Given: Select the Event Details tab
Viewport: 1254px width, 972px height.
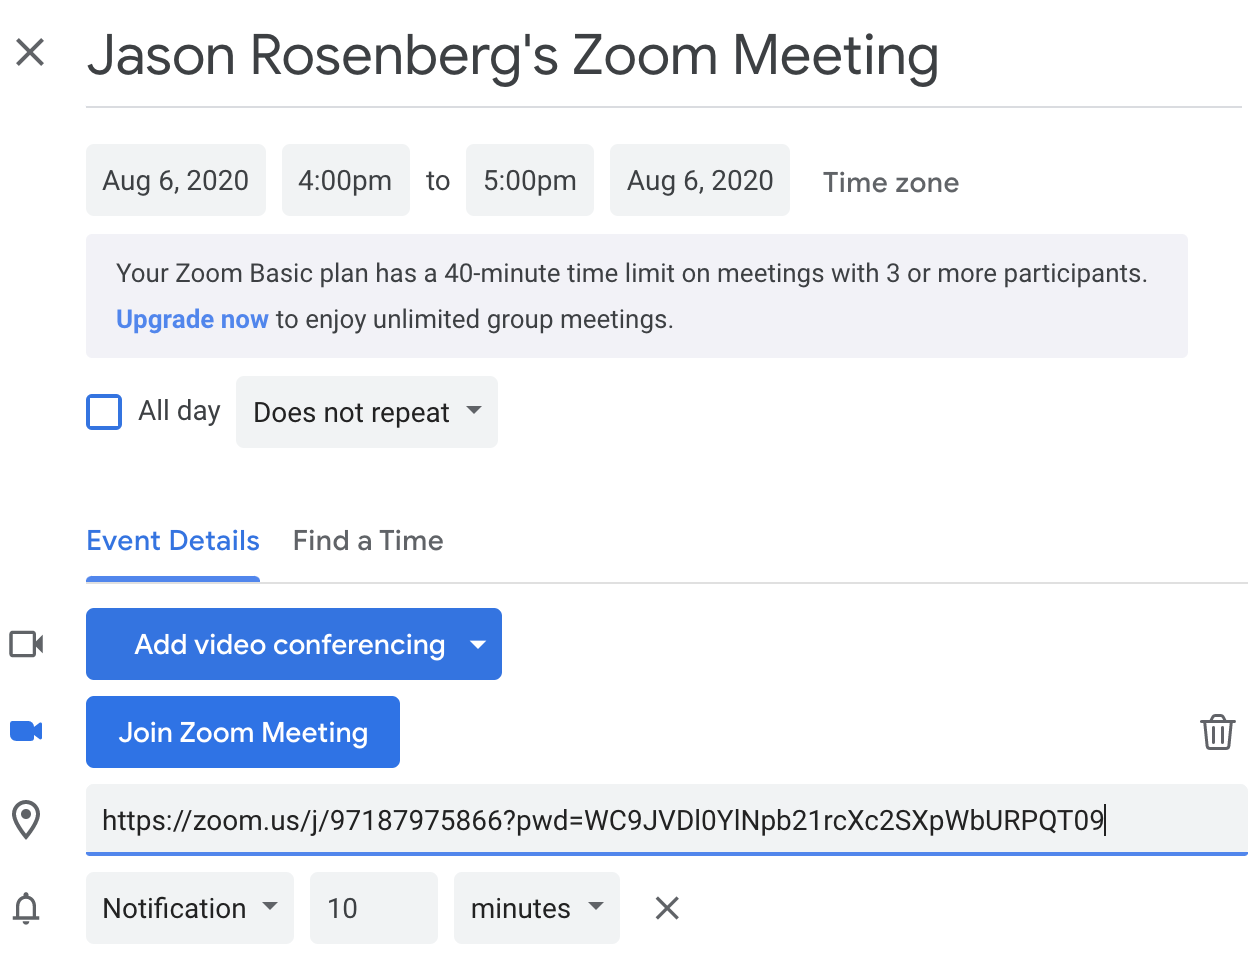Looking at the screenshot, I should coord(173,541).
